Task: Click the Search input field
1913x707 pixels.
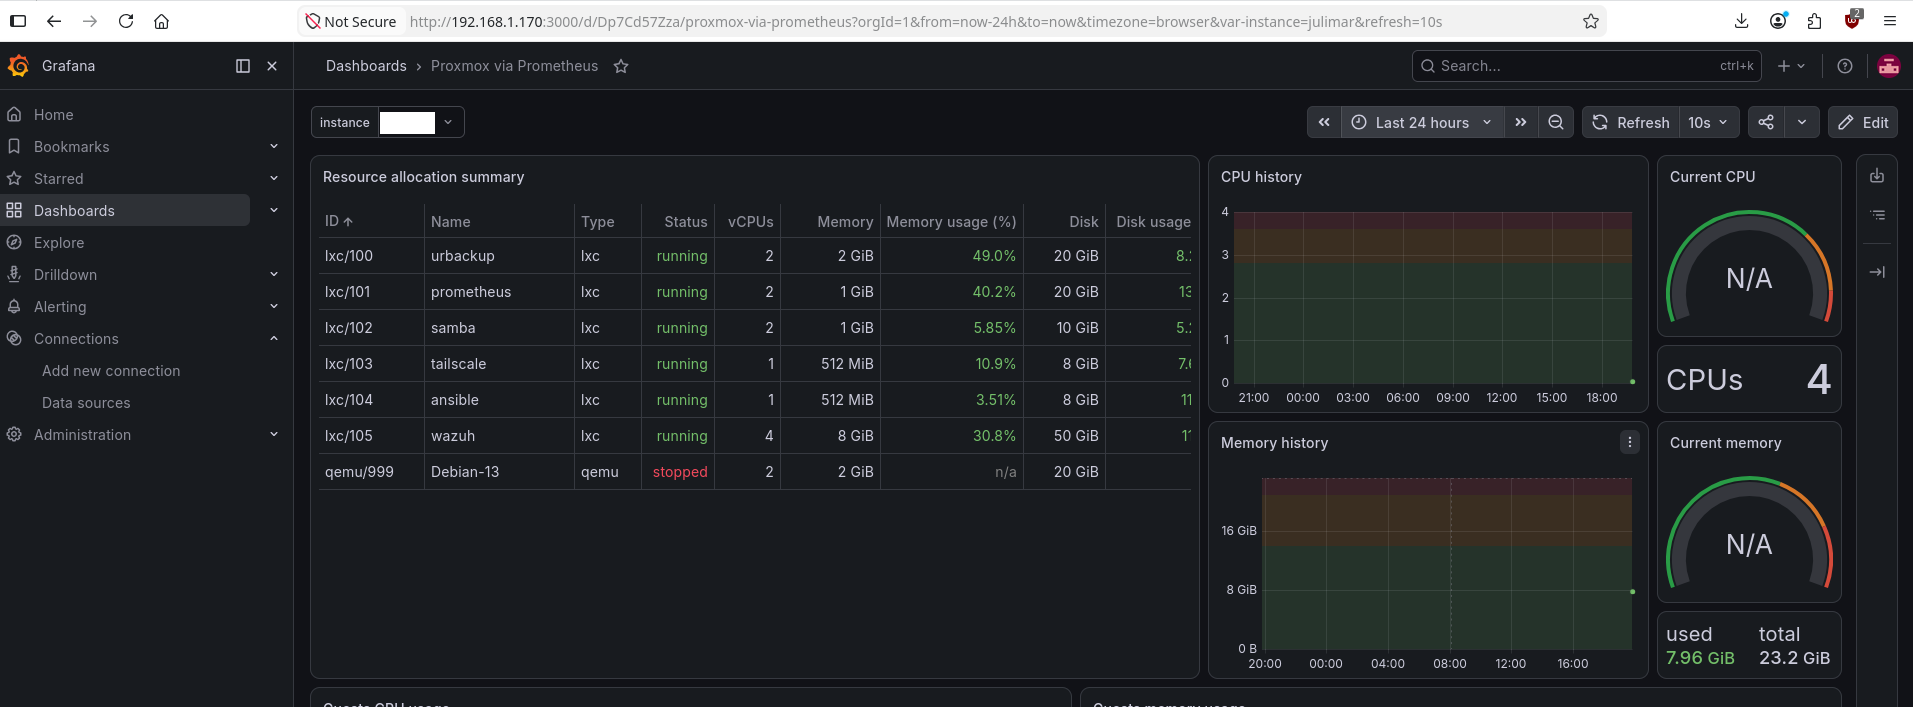Action: (1585, 66)
